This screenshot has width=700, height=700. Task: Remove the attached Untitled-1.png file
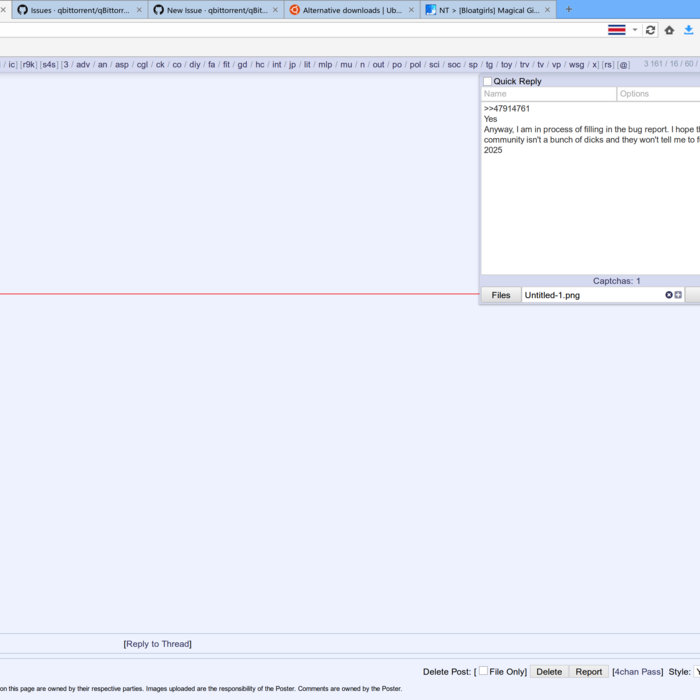(x=669, y=295)
